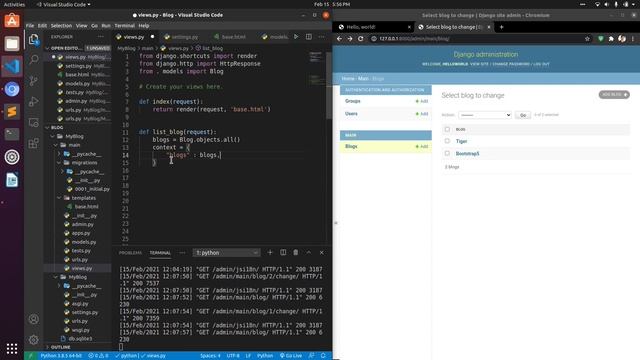Image resolution: width=640 pixels, height=360 pixels.
Task: Open the Accounts icon in VS Code
Action: click(x=34, y=319)
